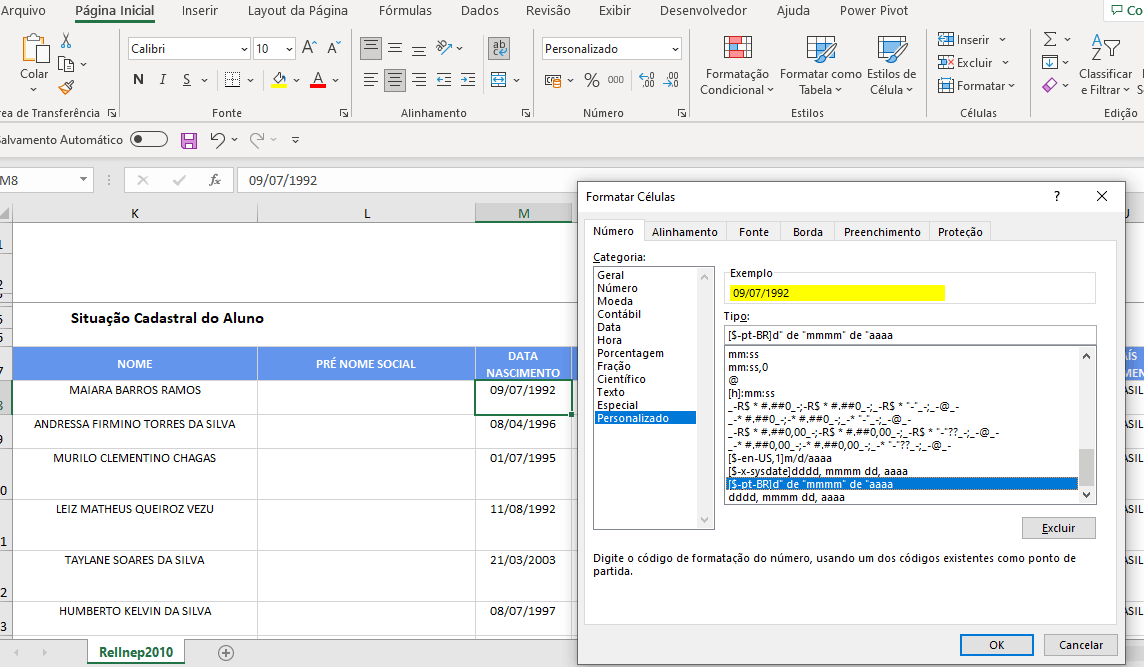Click the purple Save disk icon
This screenshot has width=1144, height=667.
pyautogui.click(x=189, y=141)
